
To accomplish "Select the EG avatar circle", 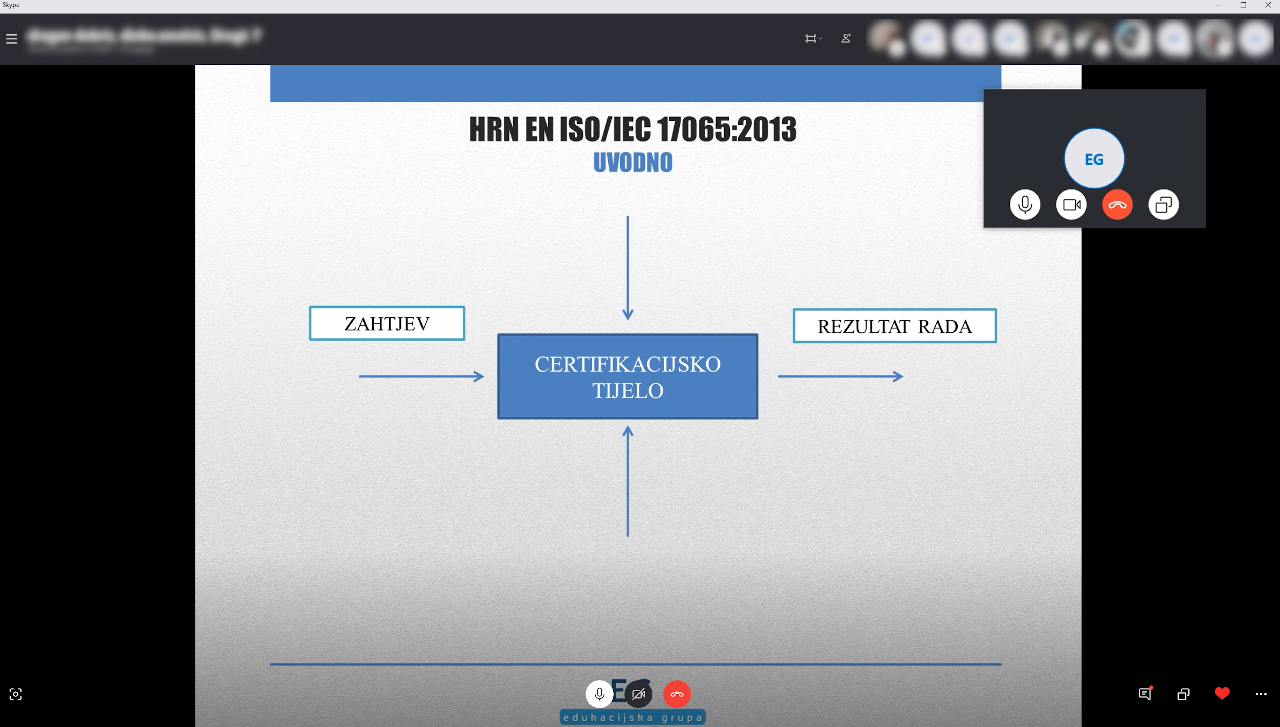I will click(1094, 158).
